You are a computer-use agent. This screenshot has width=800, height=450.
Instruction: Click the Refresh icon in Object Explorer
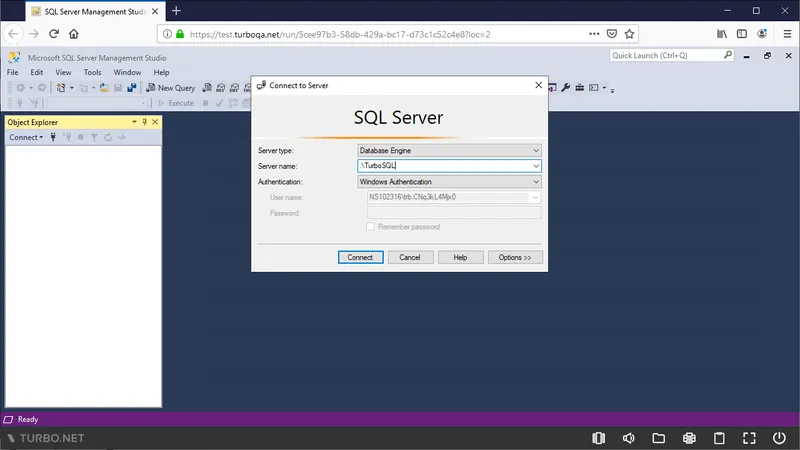tap(108, 137)
